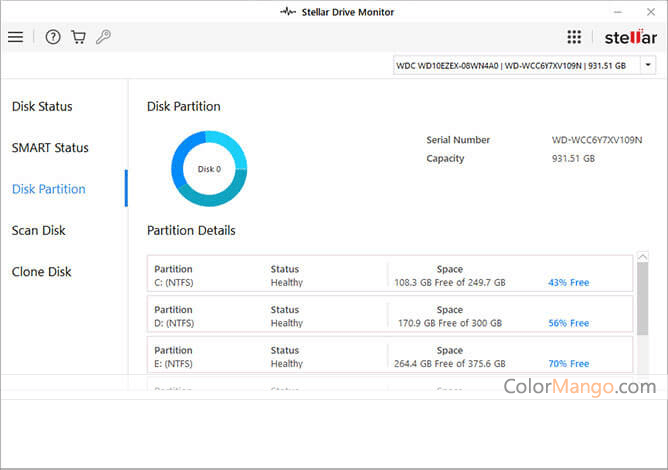Image resolution: width=668 pixels, height=470 pixels.
Task: Click the help question mark icon
Action: click(53, 37)
